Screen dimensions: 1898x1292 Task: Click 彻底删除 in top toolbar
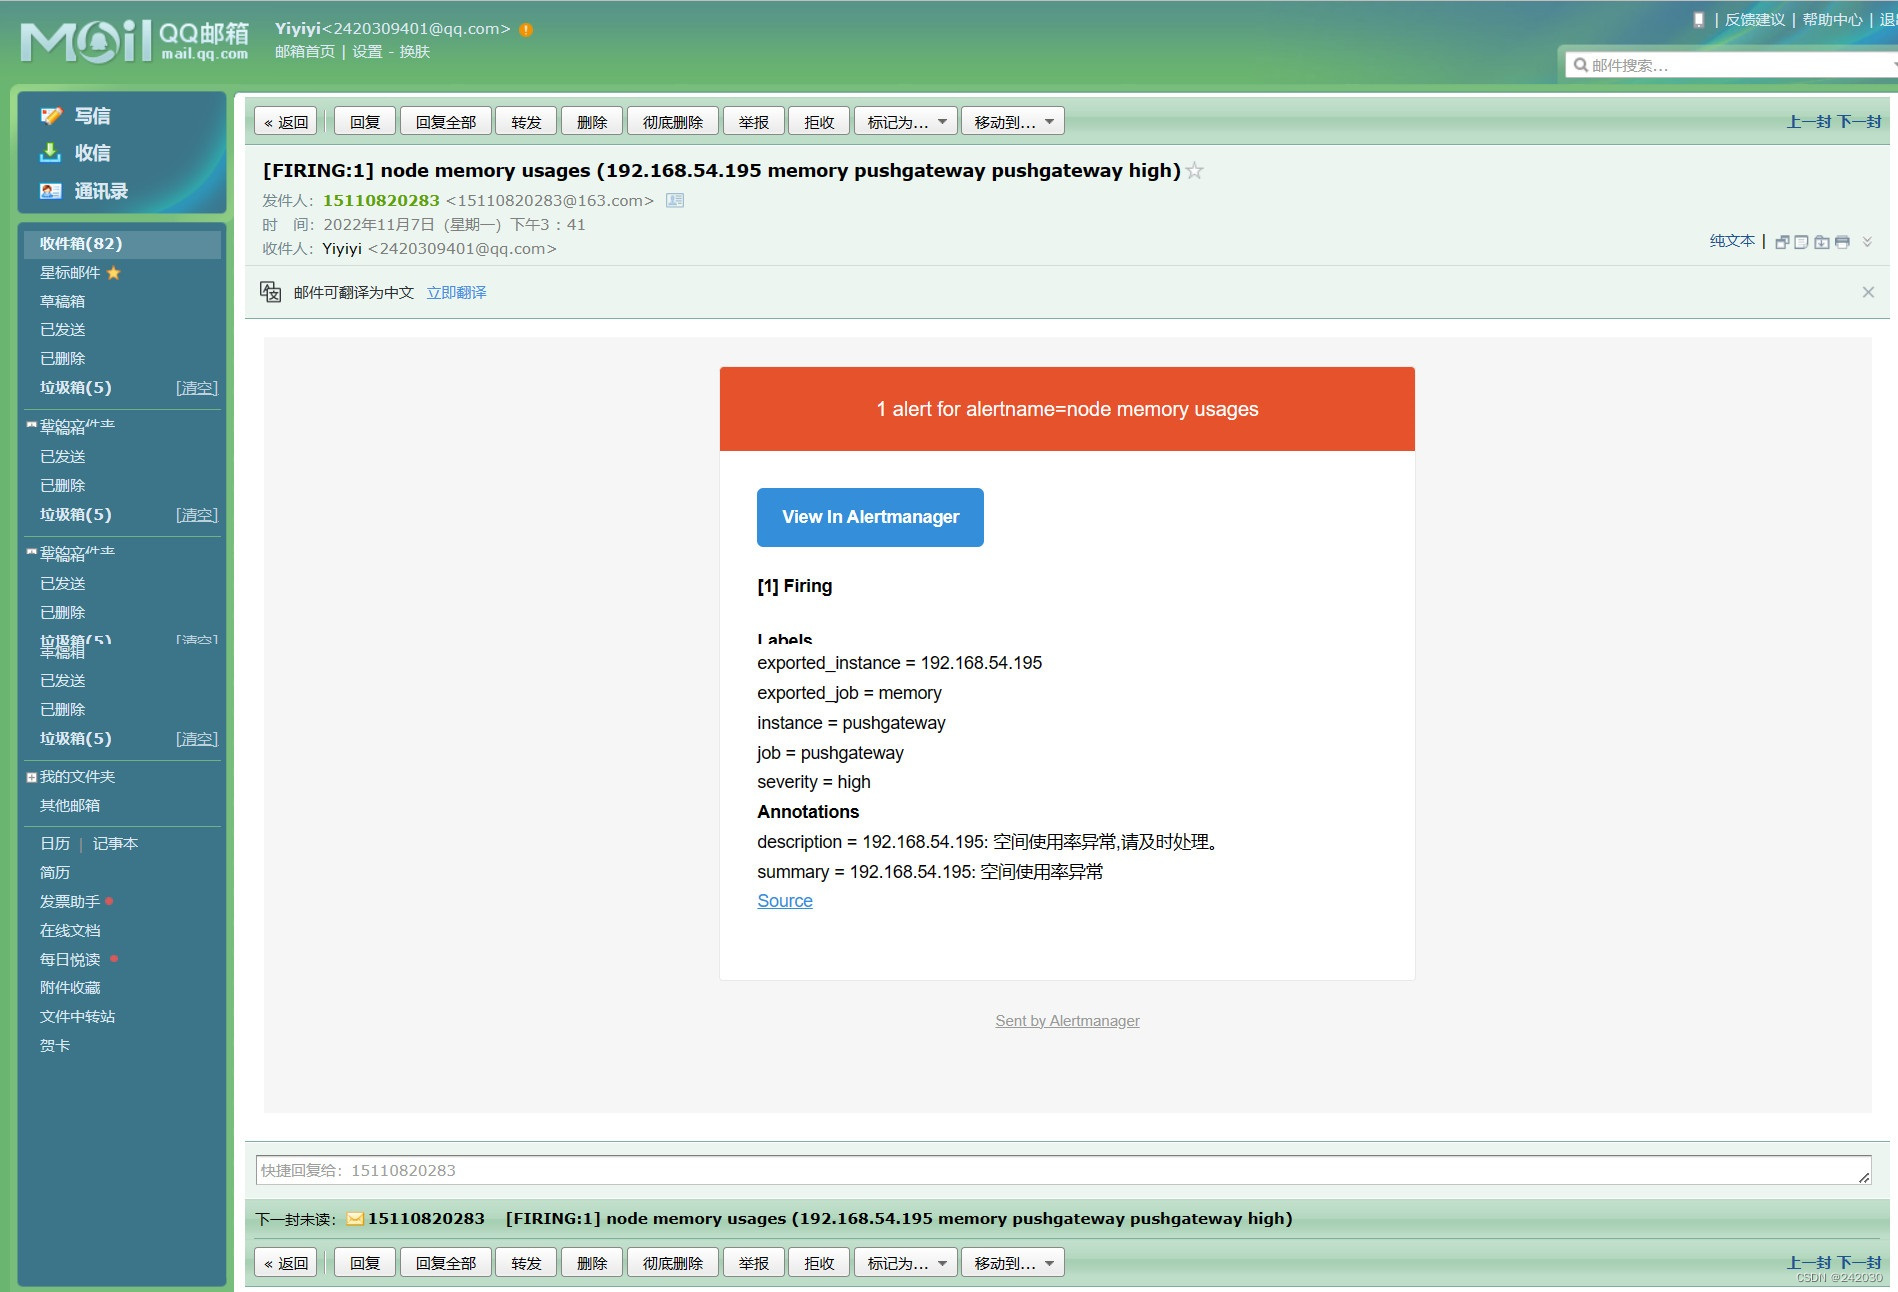pyautogui.click(x=673, y=122)
